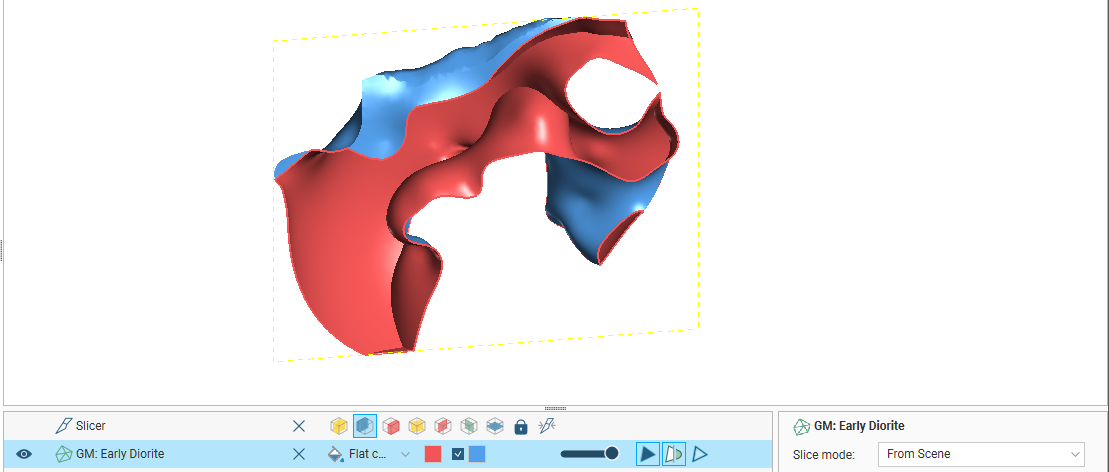1109x472 pixels.
Task: Click the outlined triangle display icon
Action: pyautogui.click(x=700, y=454)
